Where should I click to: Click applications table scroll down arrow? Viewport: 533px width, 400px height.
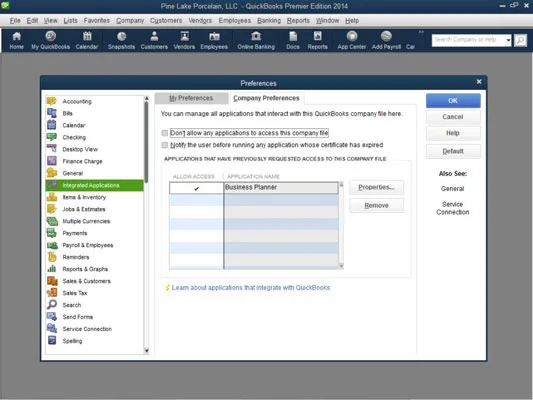[341, 266]
